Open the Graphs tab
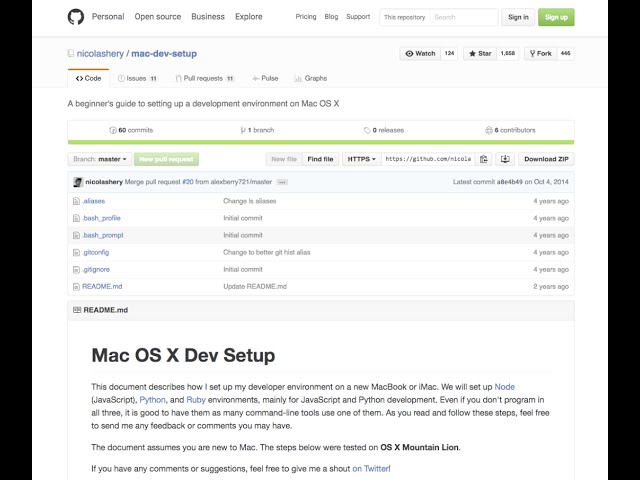 311,78
